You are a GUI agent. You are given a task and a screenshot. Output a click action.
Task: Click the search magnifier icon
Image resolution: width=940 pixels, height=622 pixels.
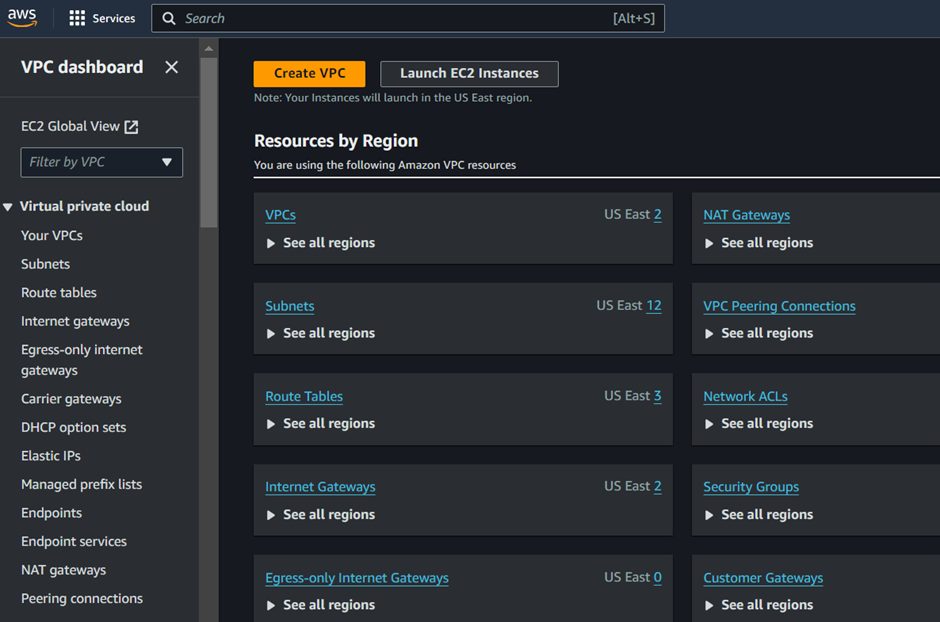pos(169,19)
